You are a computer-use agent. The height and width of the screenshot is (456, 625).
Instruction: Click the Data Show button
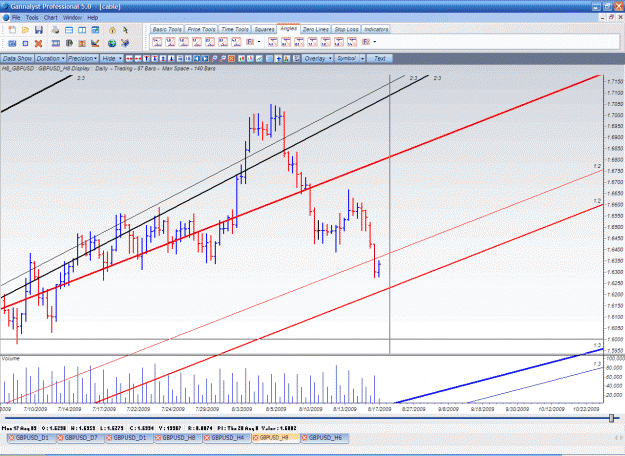tap(17, 59)
